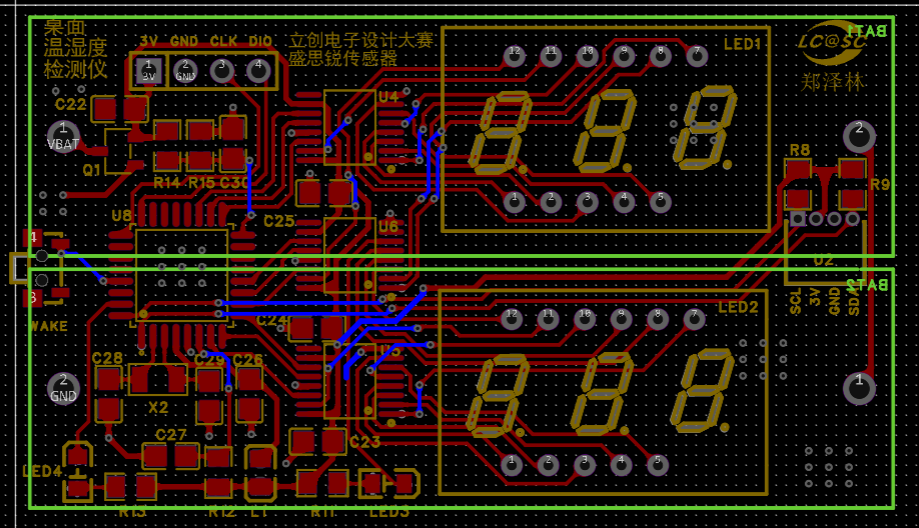
Task: Select pin 5 pad of LED1
Action: click(x=661, y=202)
